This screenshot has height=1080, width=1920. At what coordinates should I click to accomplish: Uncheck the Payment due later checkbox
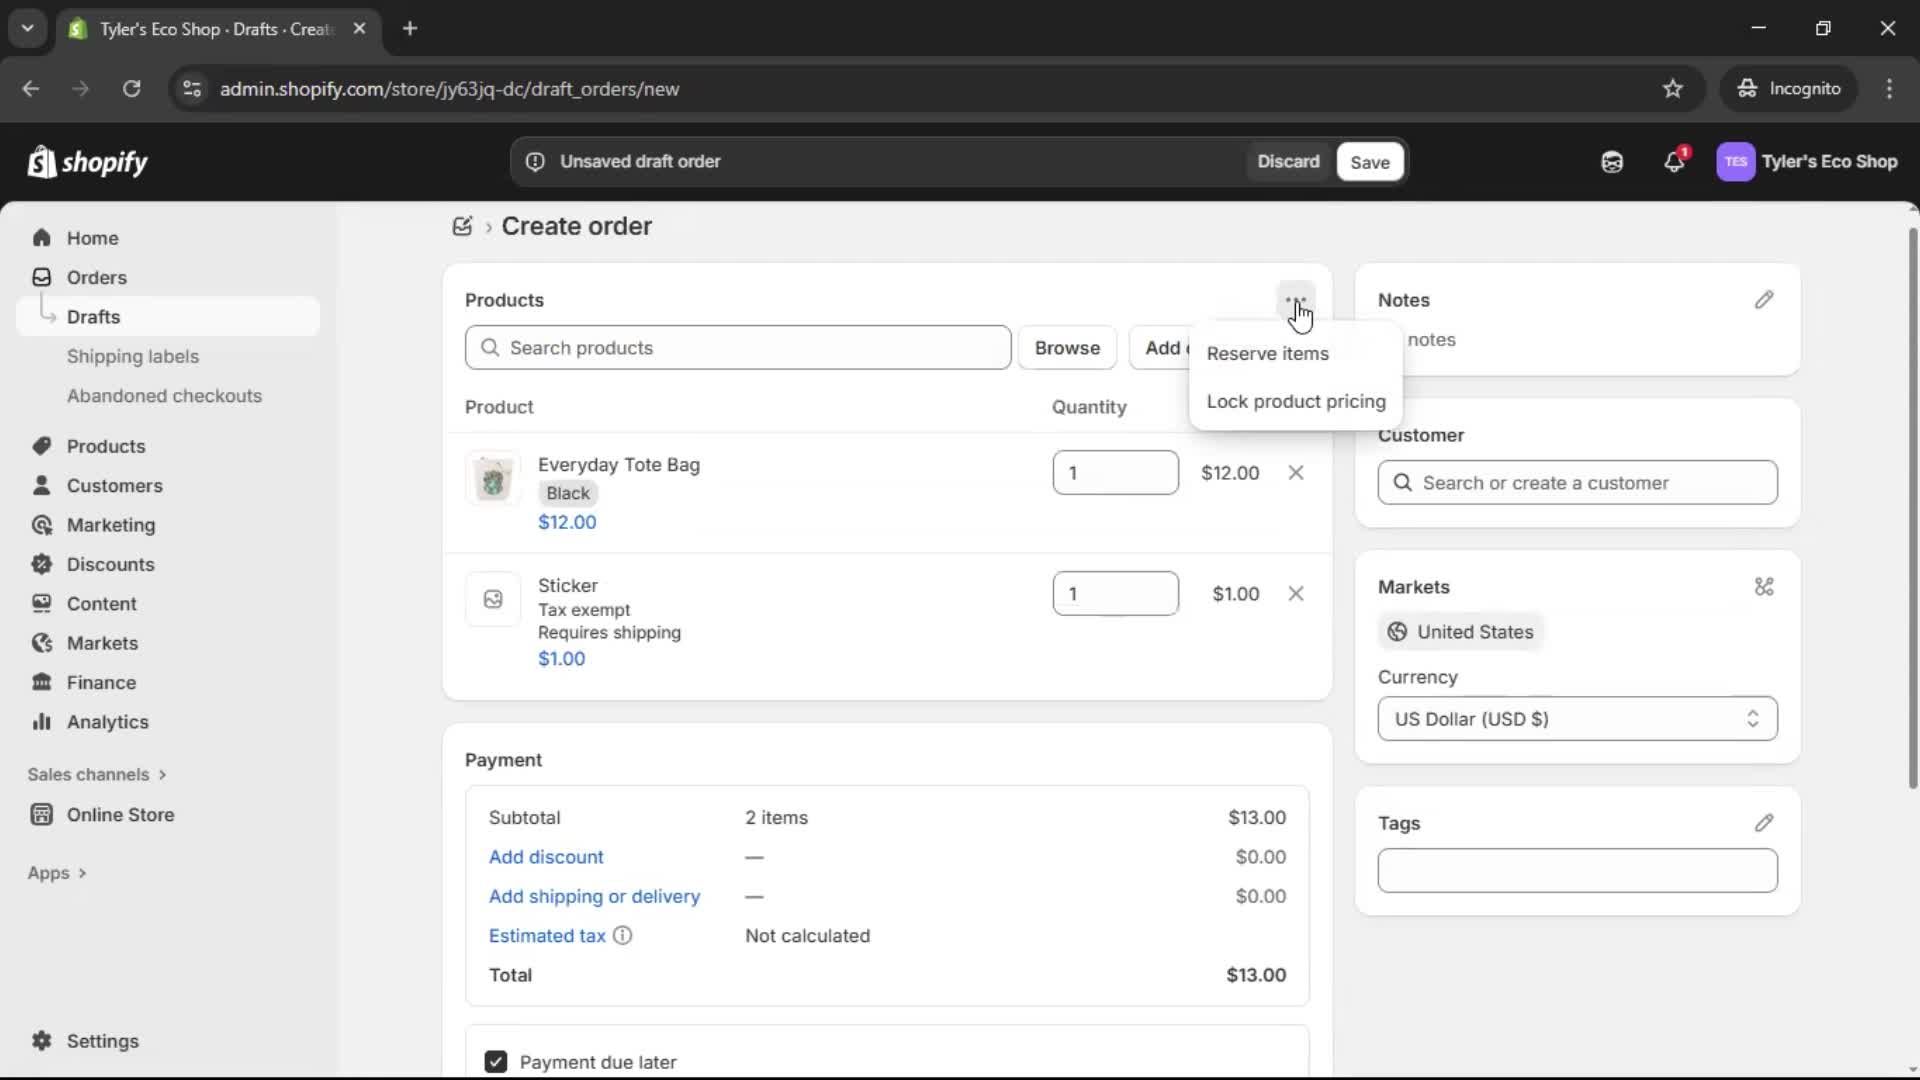(x=496, y=1062)
